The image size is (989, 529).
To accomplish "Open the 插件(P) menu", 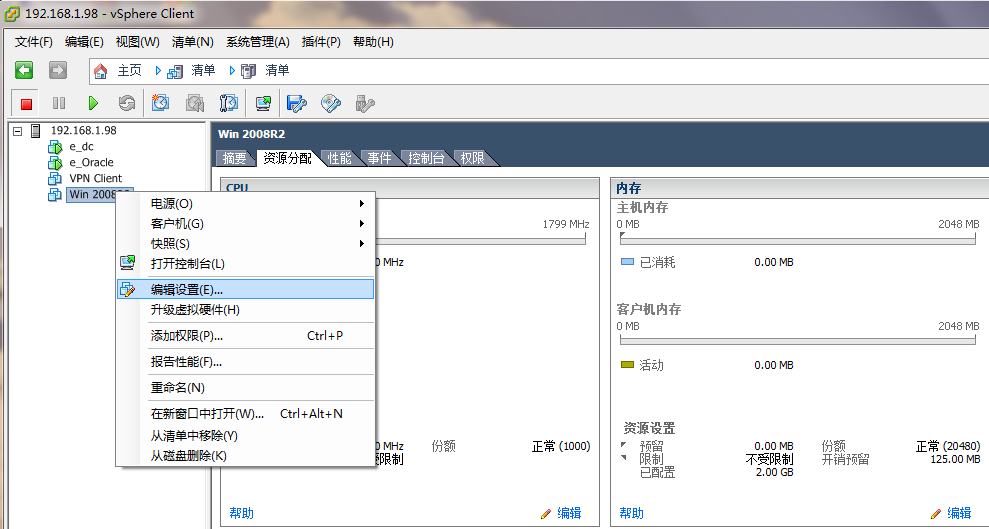I will [x=321, y=42].
